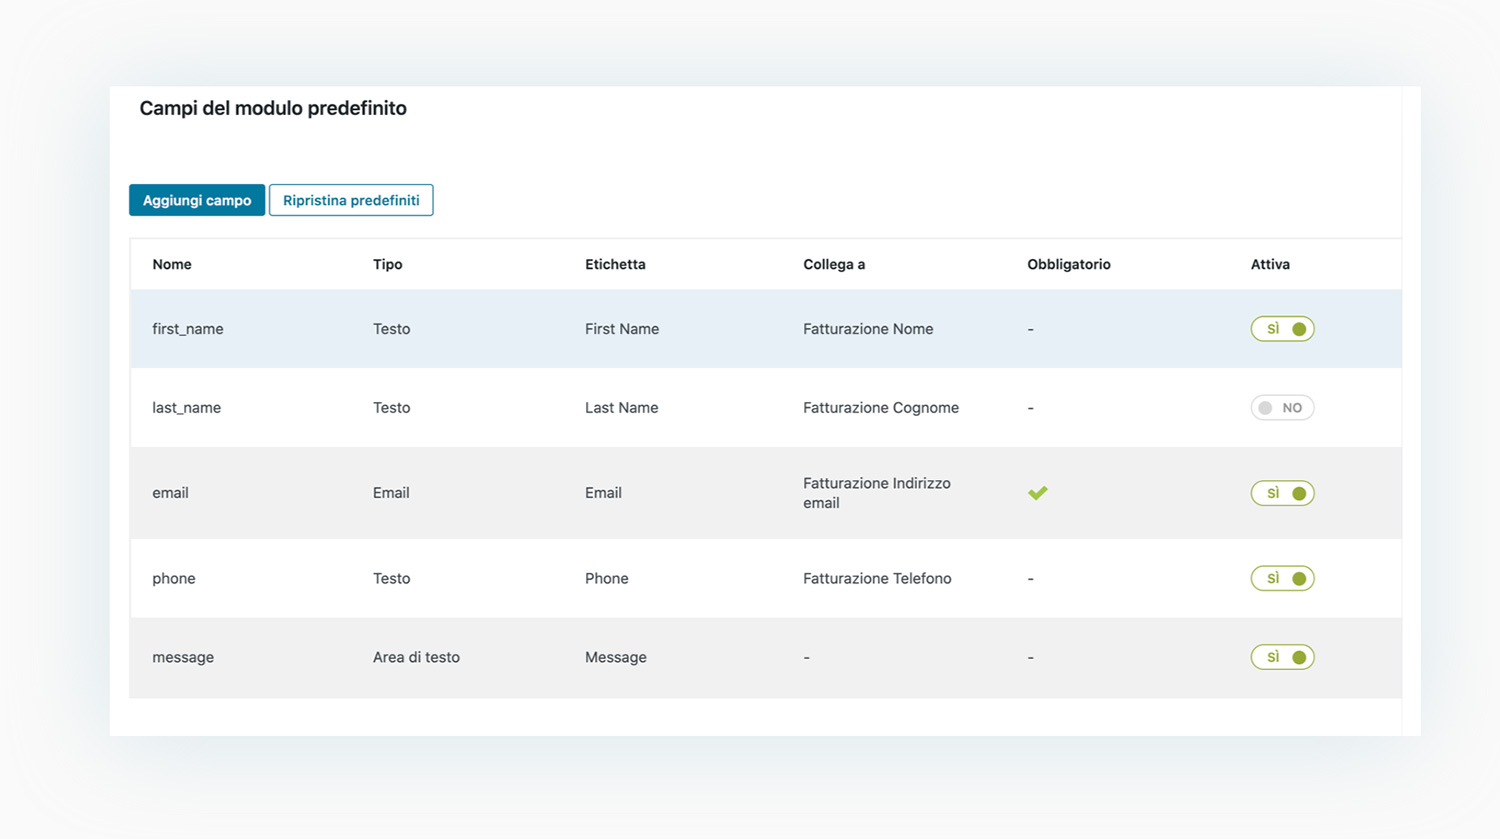The height and width of the screenshot is (839, 1500).
Task: Click the Aggiungi campo button
Action: 197,200
